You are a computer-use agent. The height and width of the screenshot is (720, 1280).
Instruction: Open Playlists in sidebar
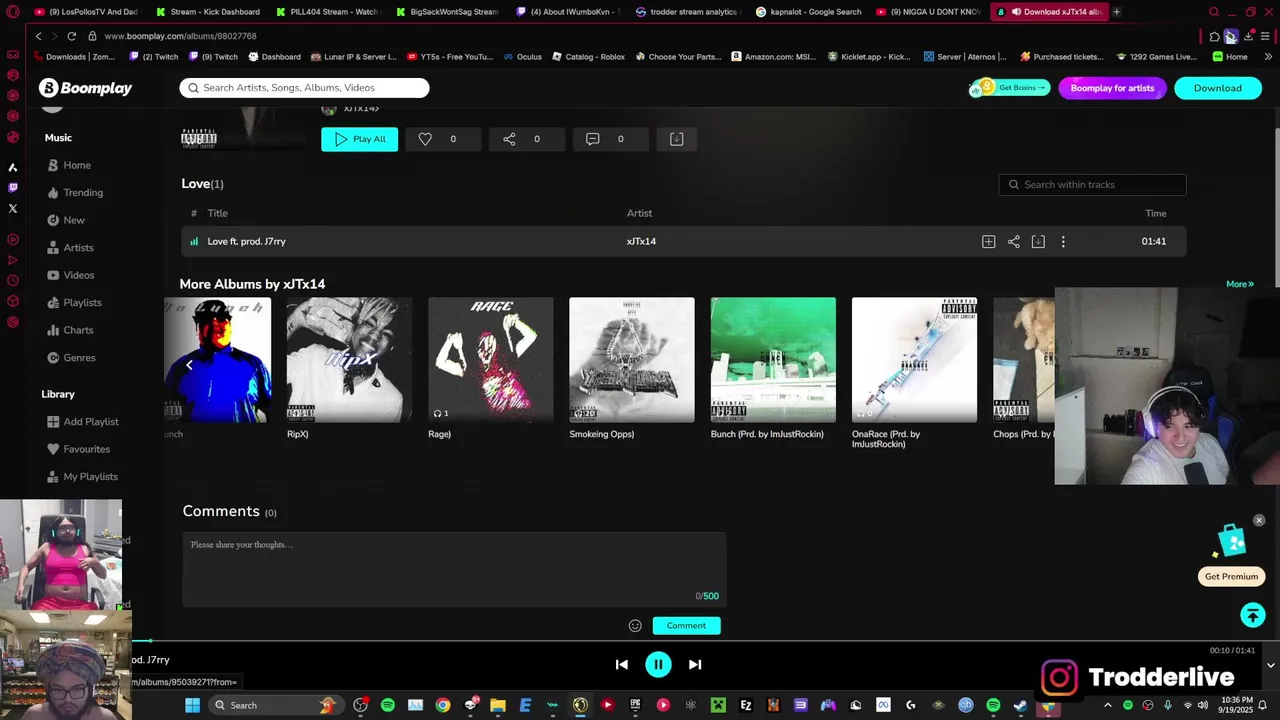pos(74,302)
